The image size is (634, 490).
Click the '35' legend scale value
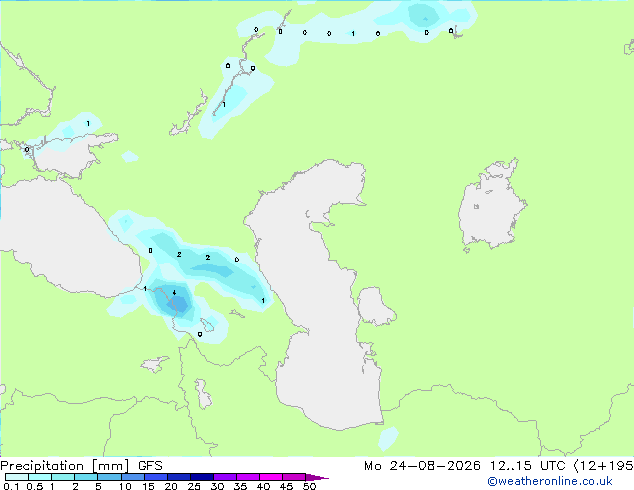[x=240, y=486]
